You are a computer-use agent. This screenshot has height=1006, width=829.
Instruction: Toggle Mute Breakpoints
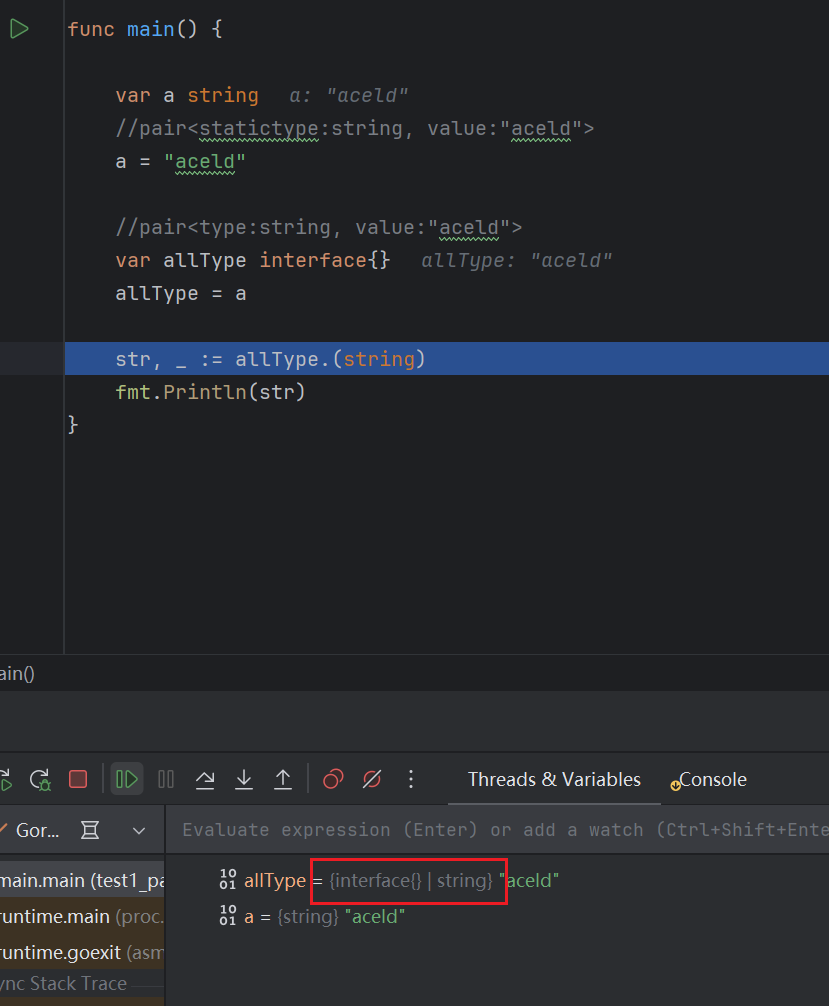[372, 779]
